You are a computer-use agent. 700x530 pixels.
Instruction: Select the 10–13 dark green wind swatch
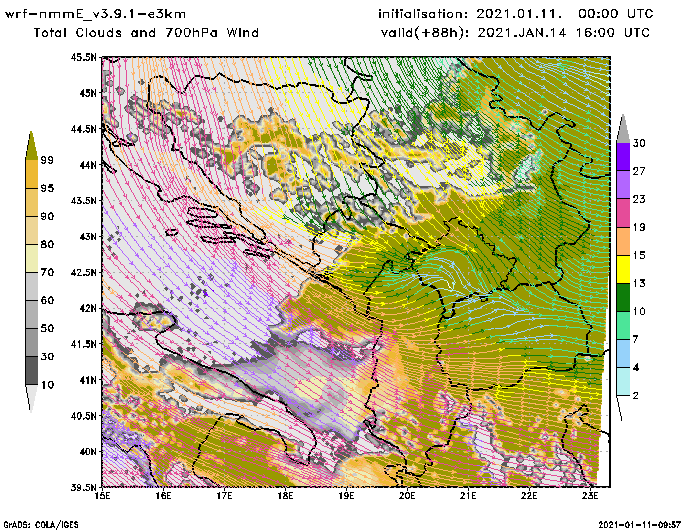pyautogui.click(x=623, y=297)
